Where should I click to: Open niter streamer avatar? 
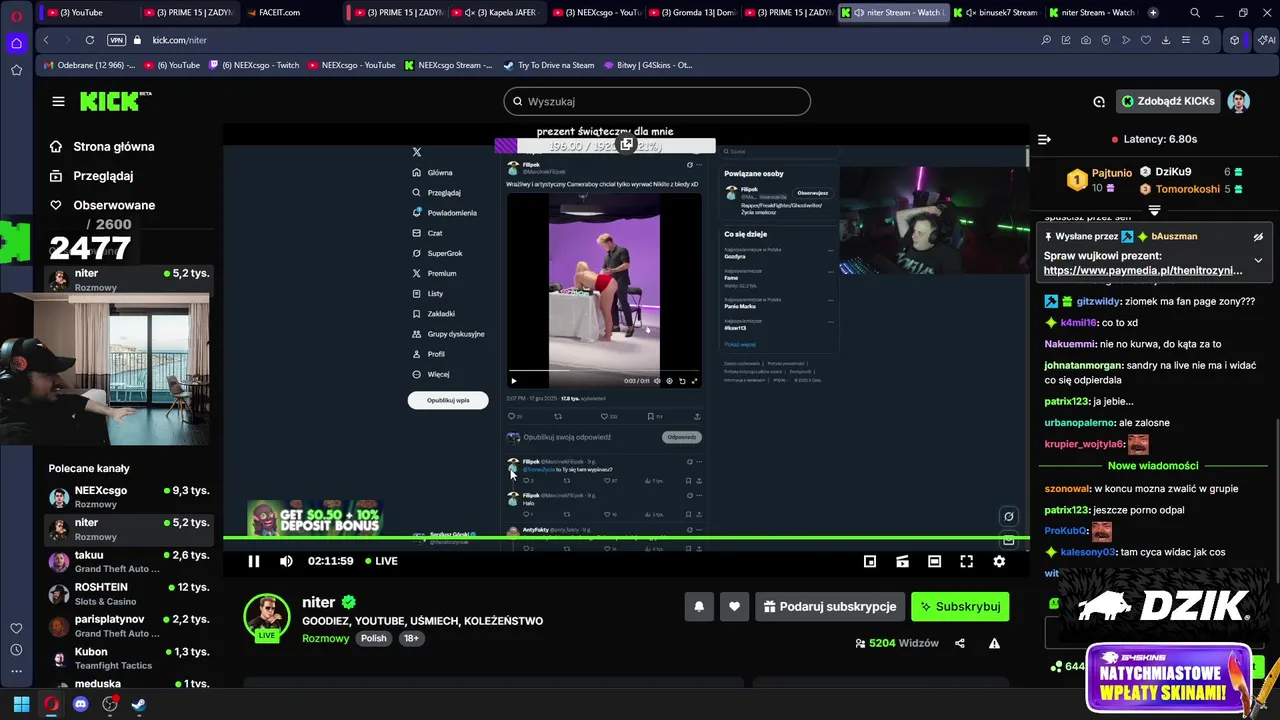267,616
